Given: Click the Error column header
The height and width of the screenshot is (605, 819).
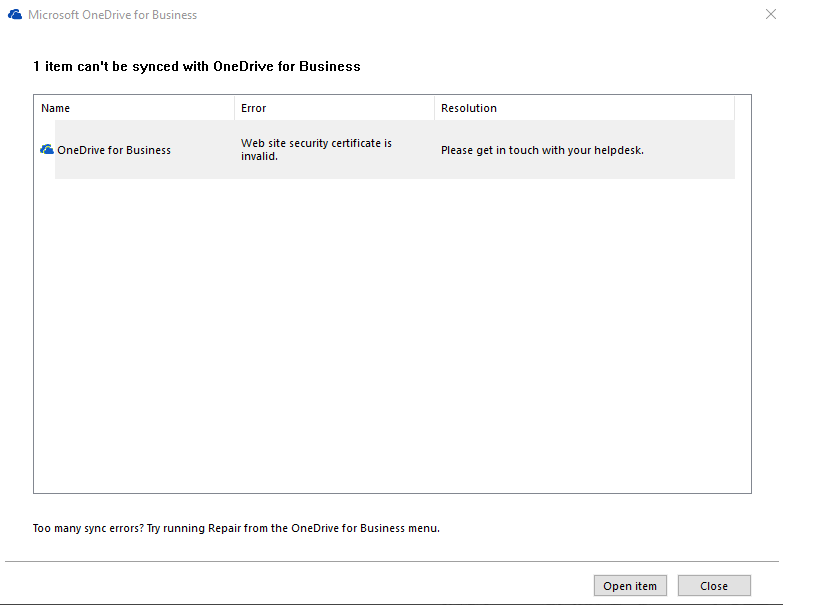Looking at the screenshot, I should (x=334, y=108).
